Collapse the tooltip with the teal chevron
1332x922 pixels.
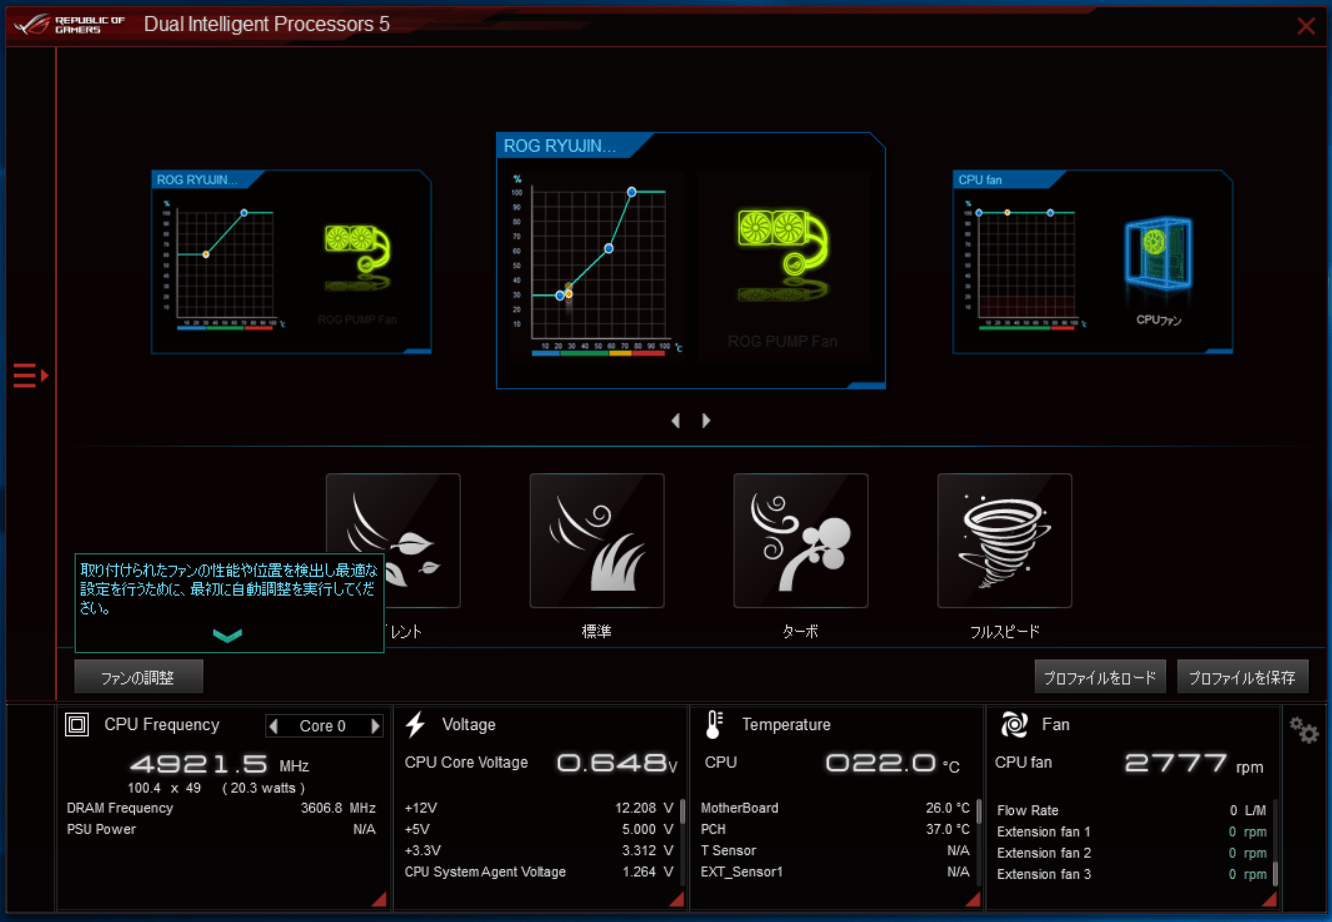[228, 635]
